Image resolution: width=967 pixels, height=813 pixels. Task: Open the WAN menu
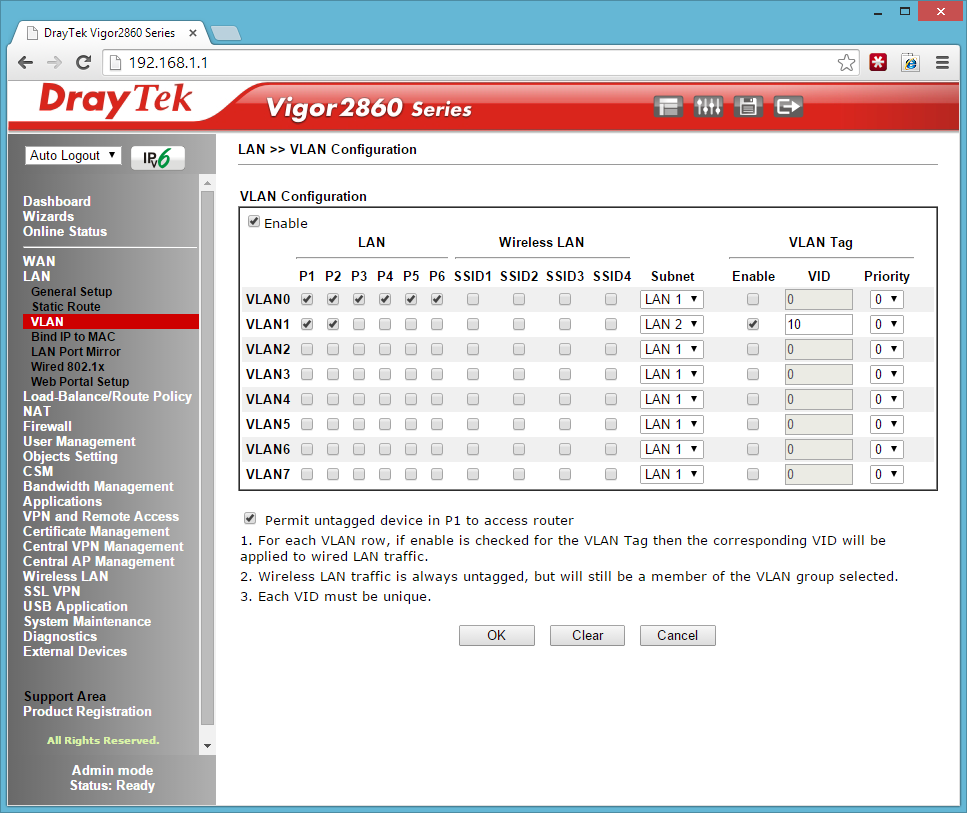[x=39, y=262]
